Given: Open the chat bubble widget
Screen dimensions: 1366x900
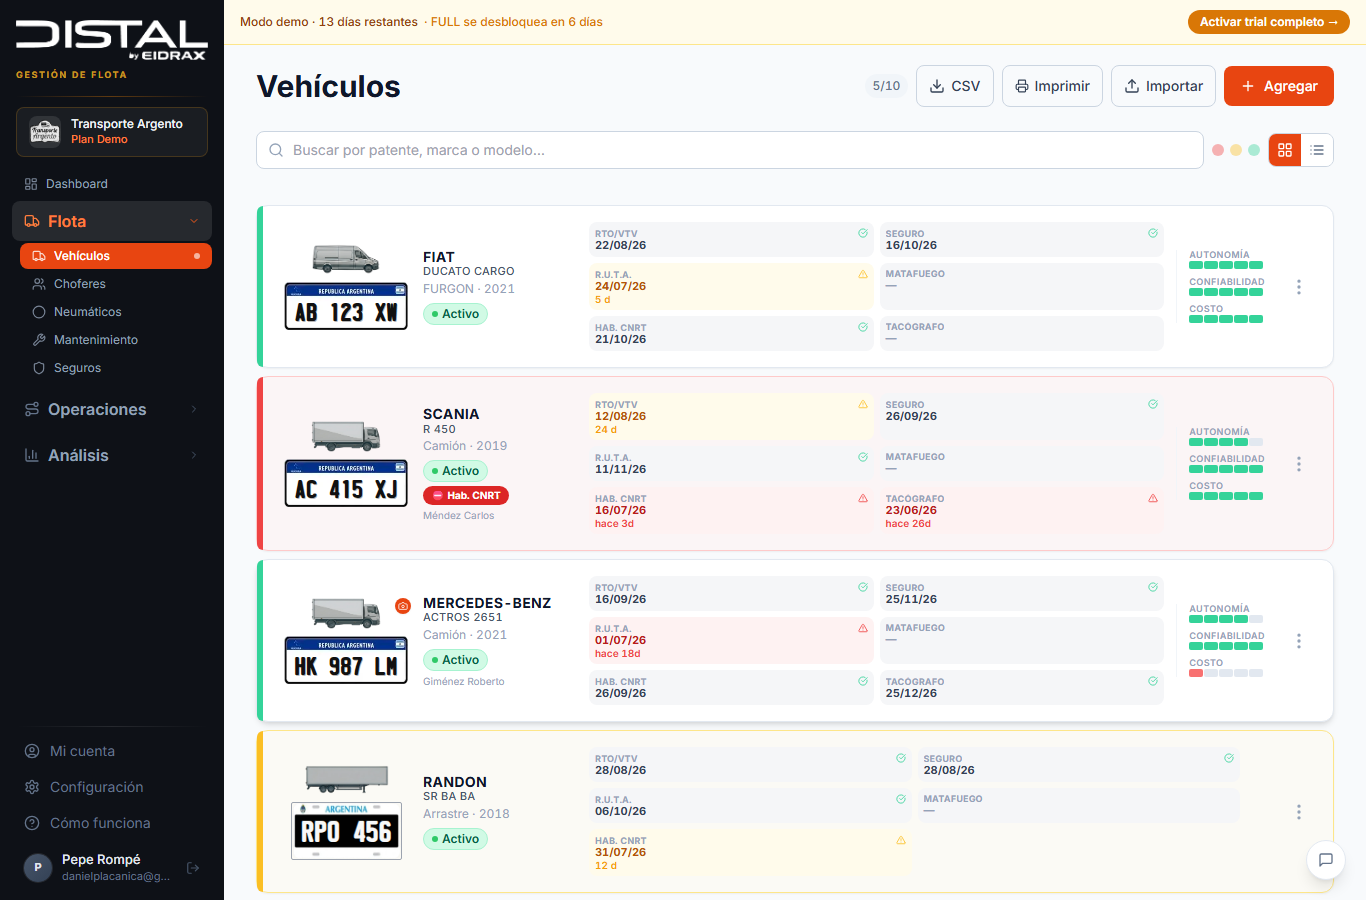Looking at the screenshot, I should [1326, 859].
